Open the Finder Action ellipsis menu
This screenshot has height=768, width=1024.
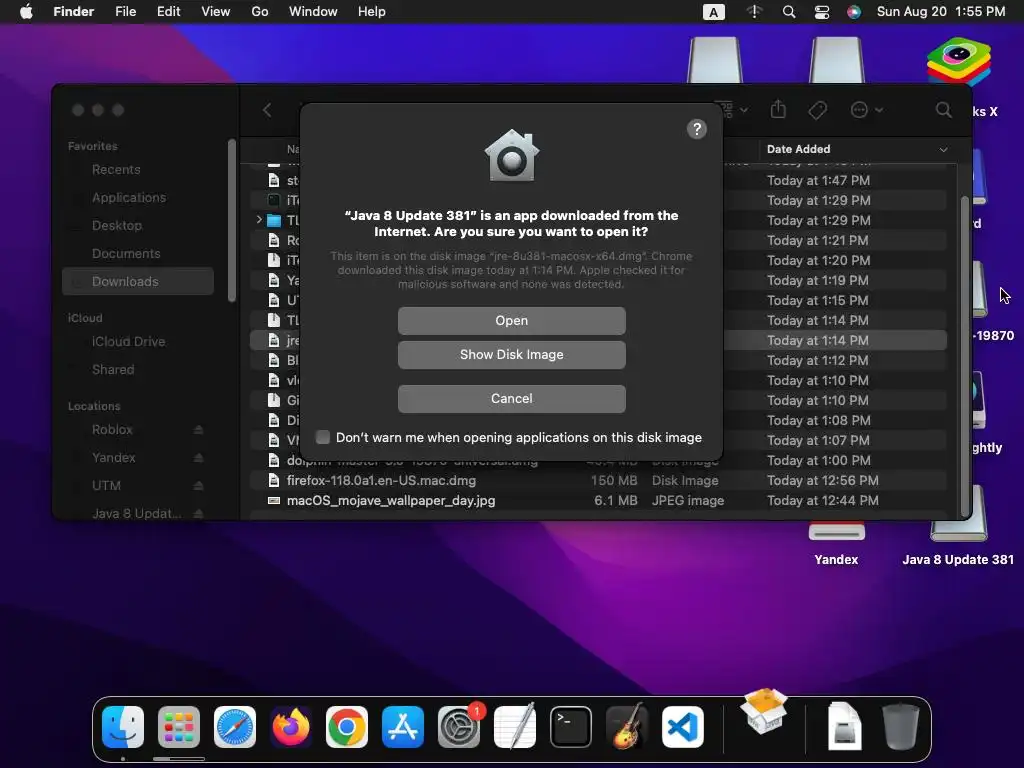point(867,110)
